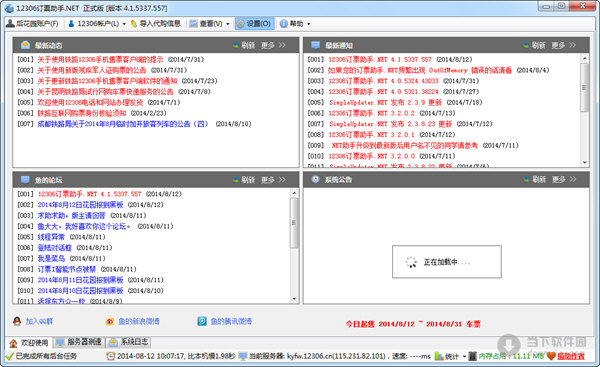Switch to the 系统日志 tab

129,342
